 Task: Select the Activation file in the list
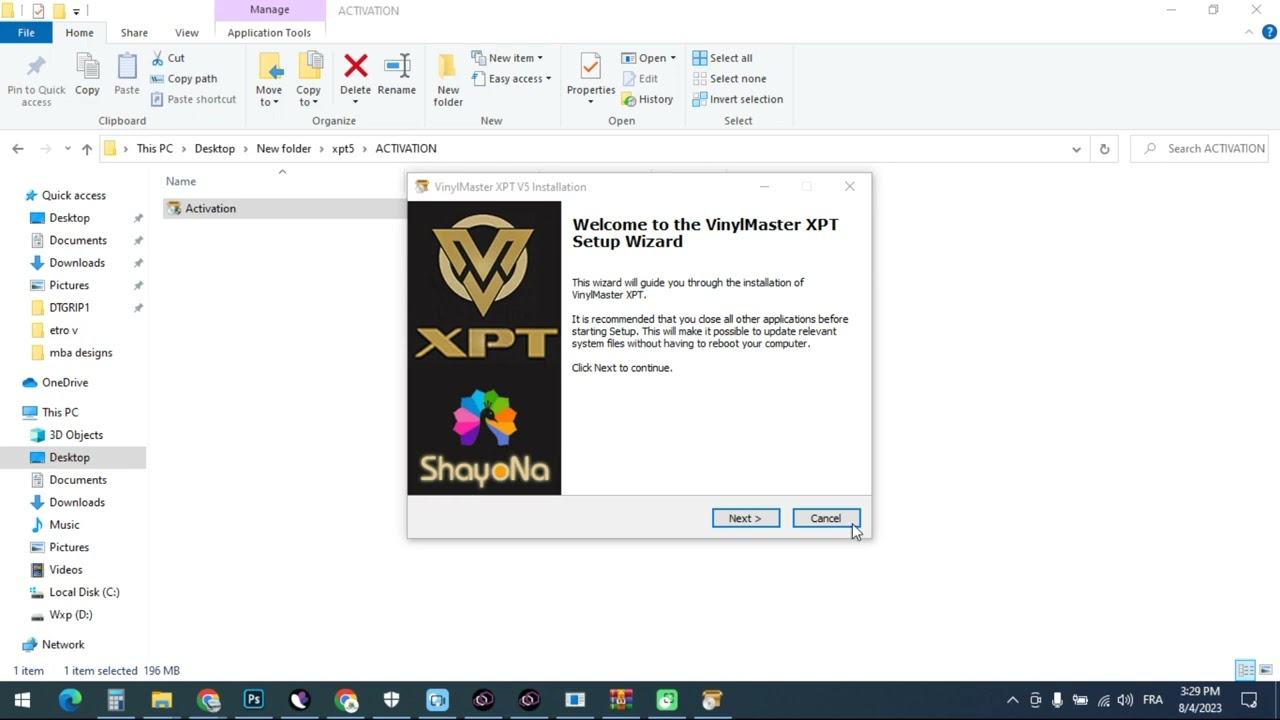284,208
